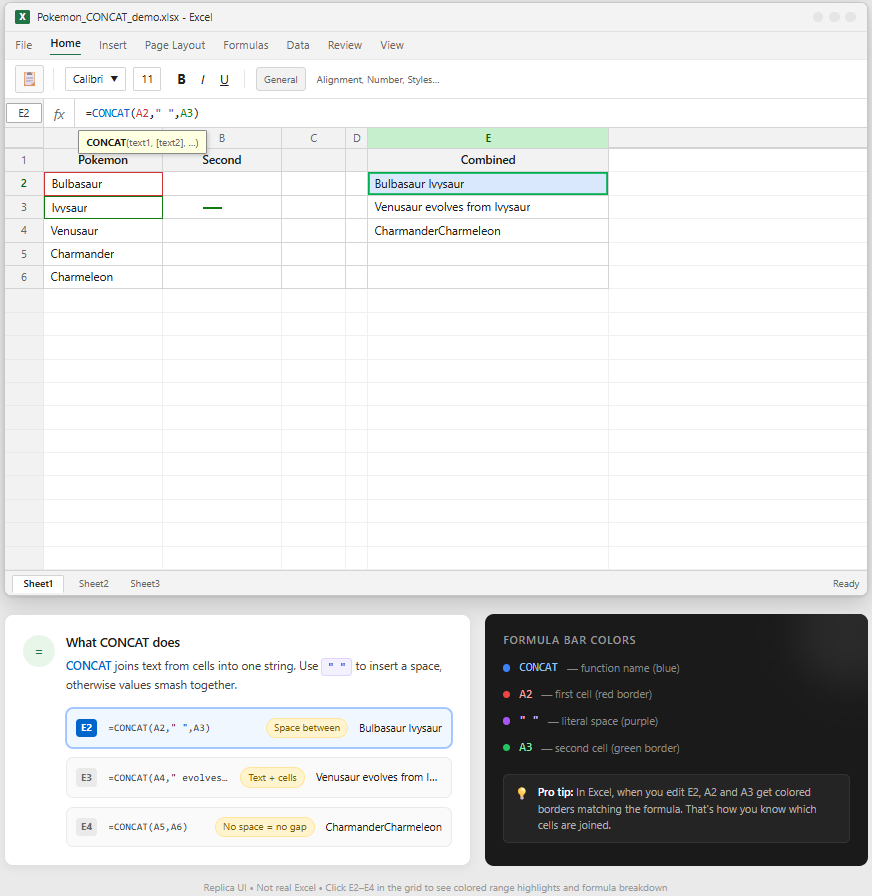Select column D header
Image resolution: width=872 pixels, height=896 pixels.
tap(357, 138)
